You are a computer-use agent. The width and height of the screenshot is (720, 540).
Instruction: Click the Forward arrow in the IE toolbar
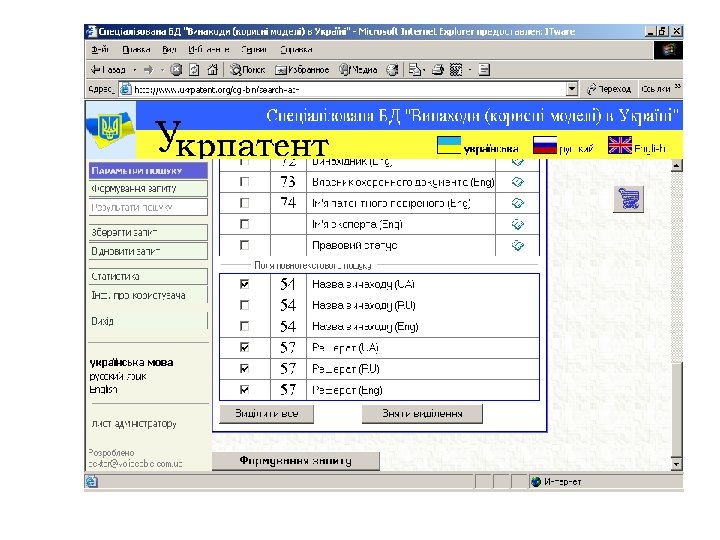tap(148, 70)
